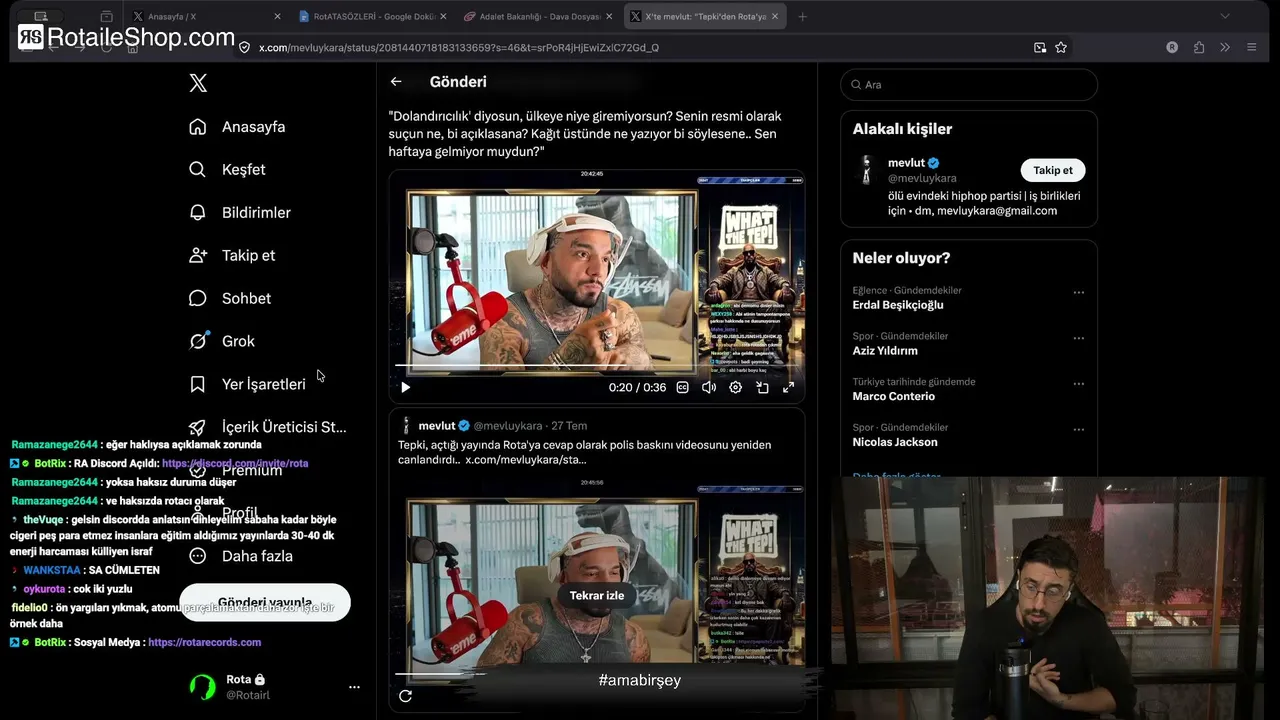This screenshot has width=1280, height=720.
Task: Enter fullscreen on the video
Action: [788, 387]
